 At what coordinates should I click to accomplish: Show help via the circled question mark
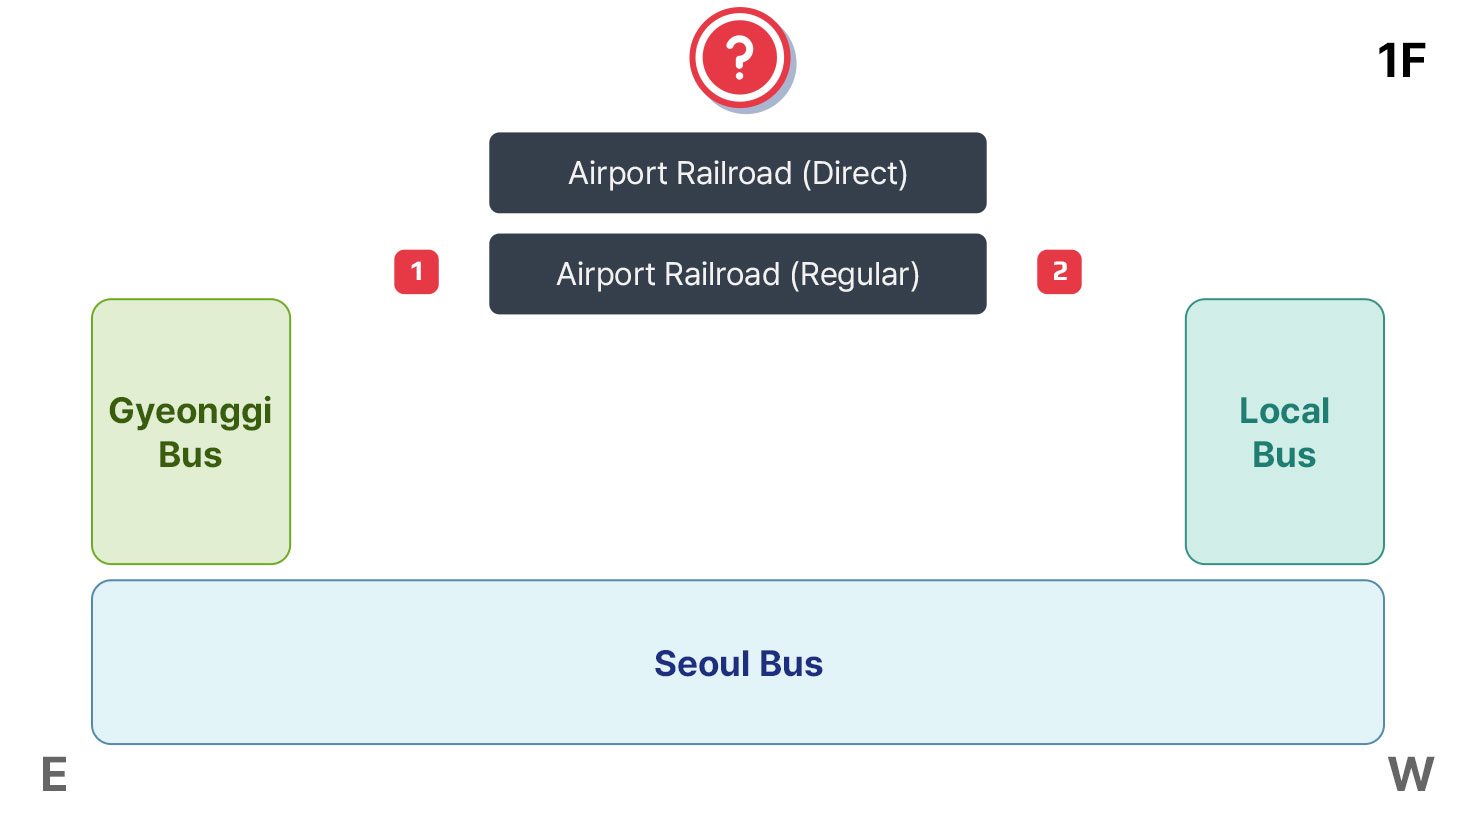[x=740, y=58]
